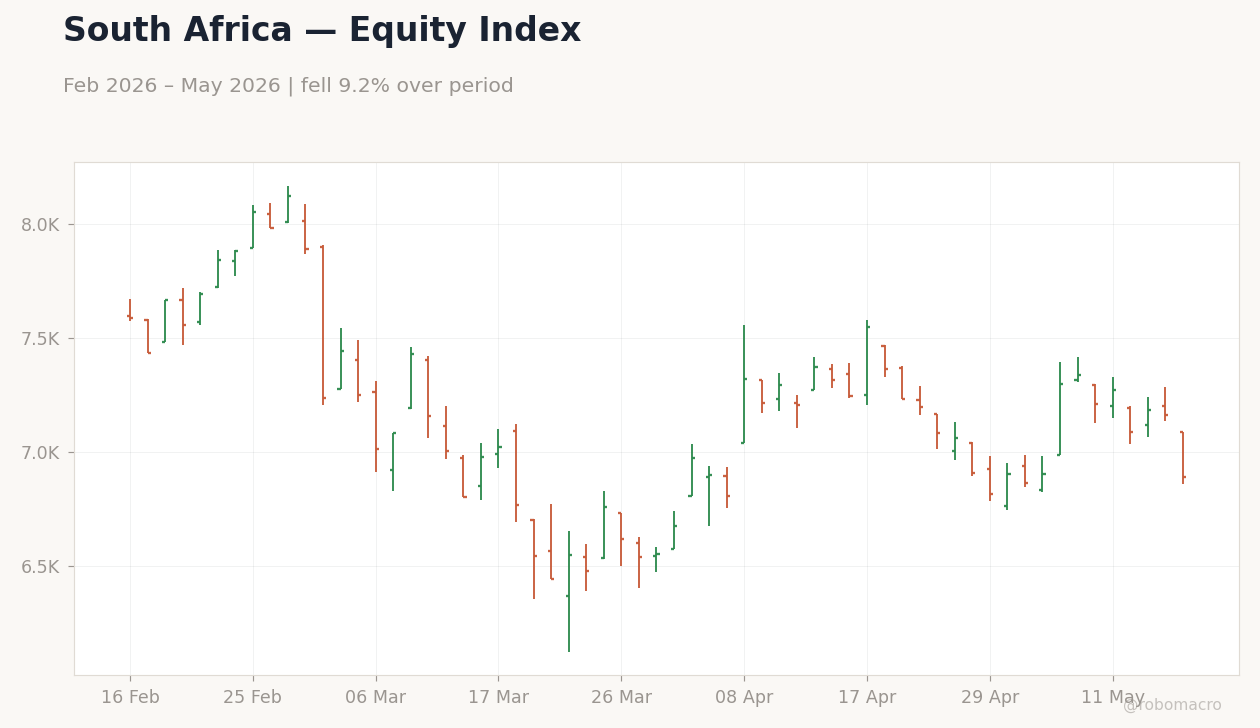This screenshot has height=728, width=1260.
Task: Open the @robomacro watermark link
Action: coord(1172,706)
